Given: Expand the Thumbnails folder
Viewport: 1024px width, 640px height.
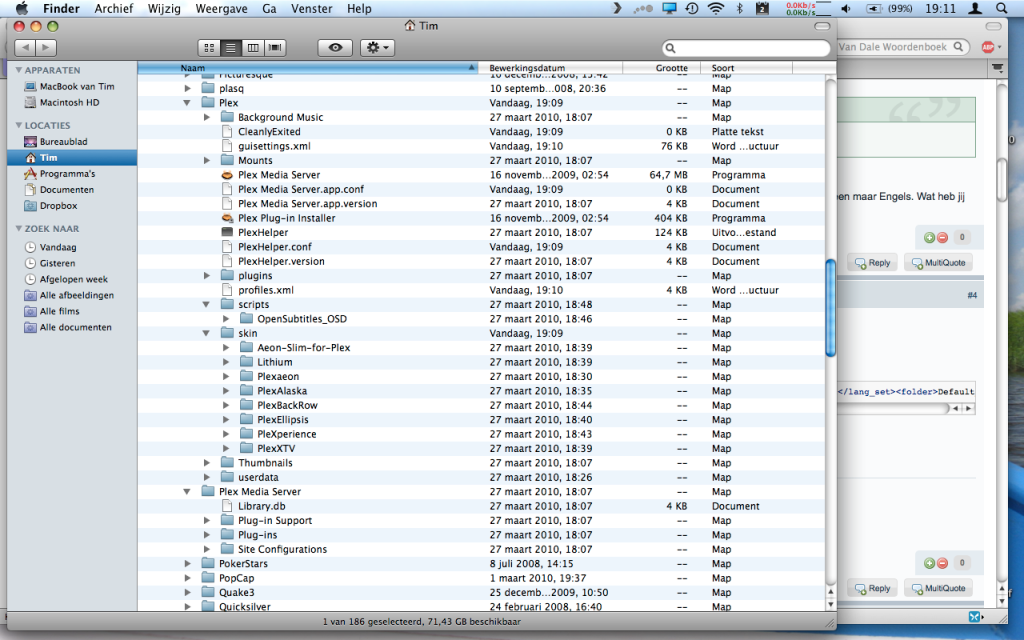Looking at the screenshot, I should point(207,463).
